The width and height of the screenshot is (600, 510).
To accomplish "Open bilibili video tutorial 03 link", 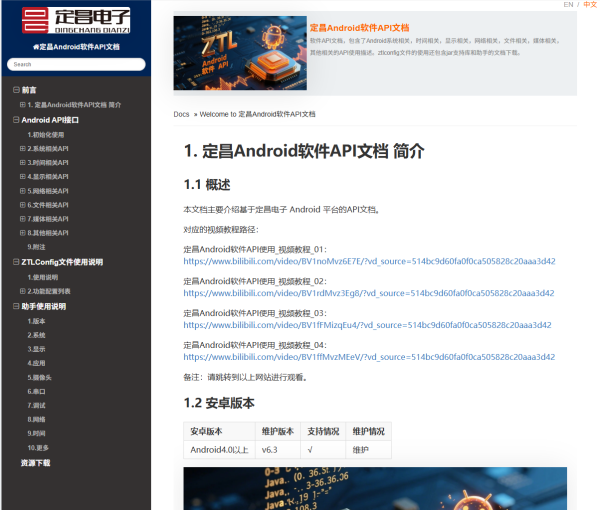I will 367,325.
